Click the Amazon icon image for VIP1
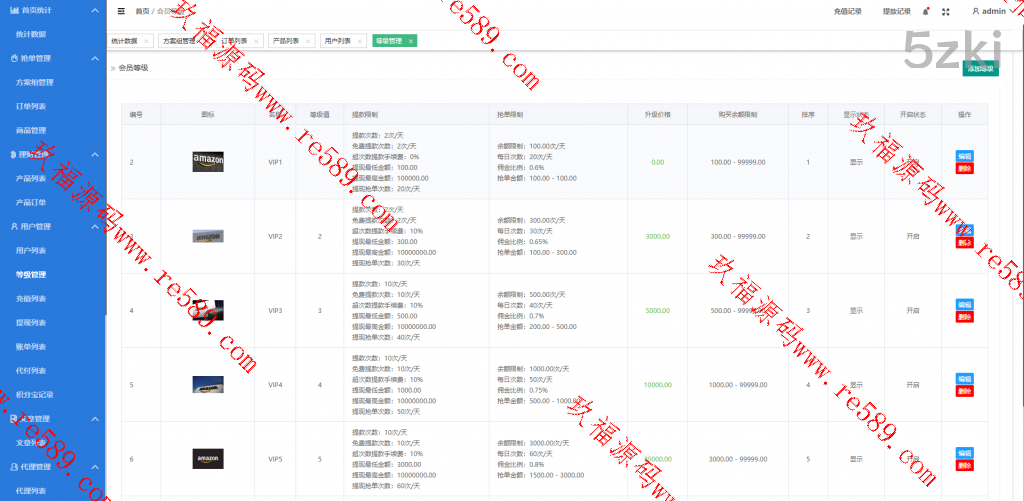This screenshot has height=501, width=1024. coord(208,161)
